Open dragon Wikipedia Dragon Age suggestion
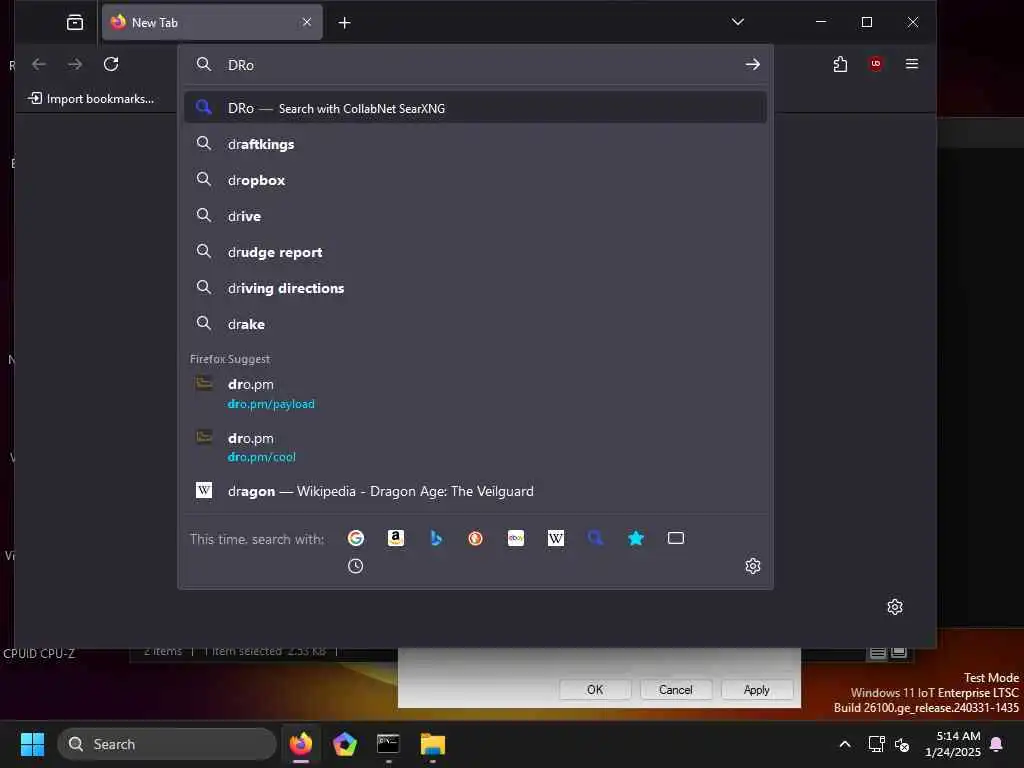 (x=475, y=491)
